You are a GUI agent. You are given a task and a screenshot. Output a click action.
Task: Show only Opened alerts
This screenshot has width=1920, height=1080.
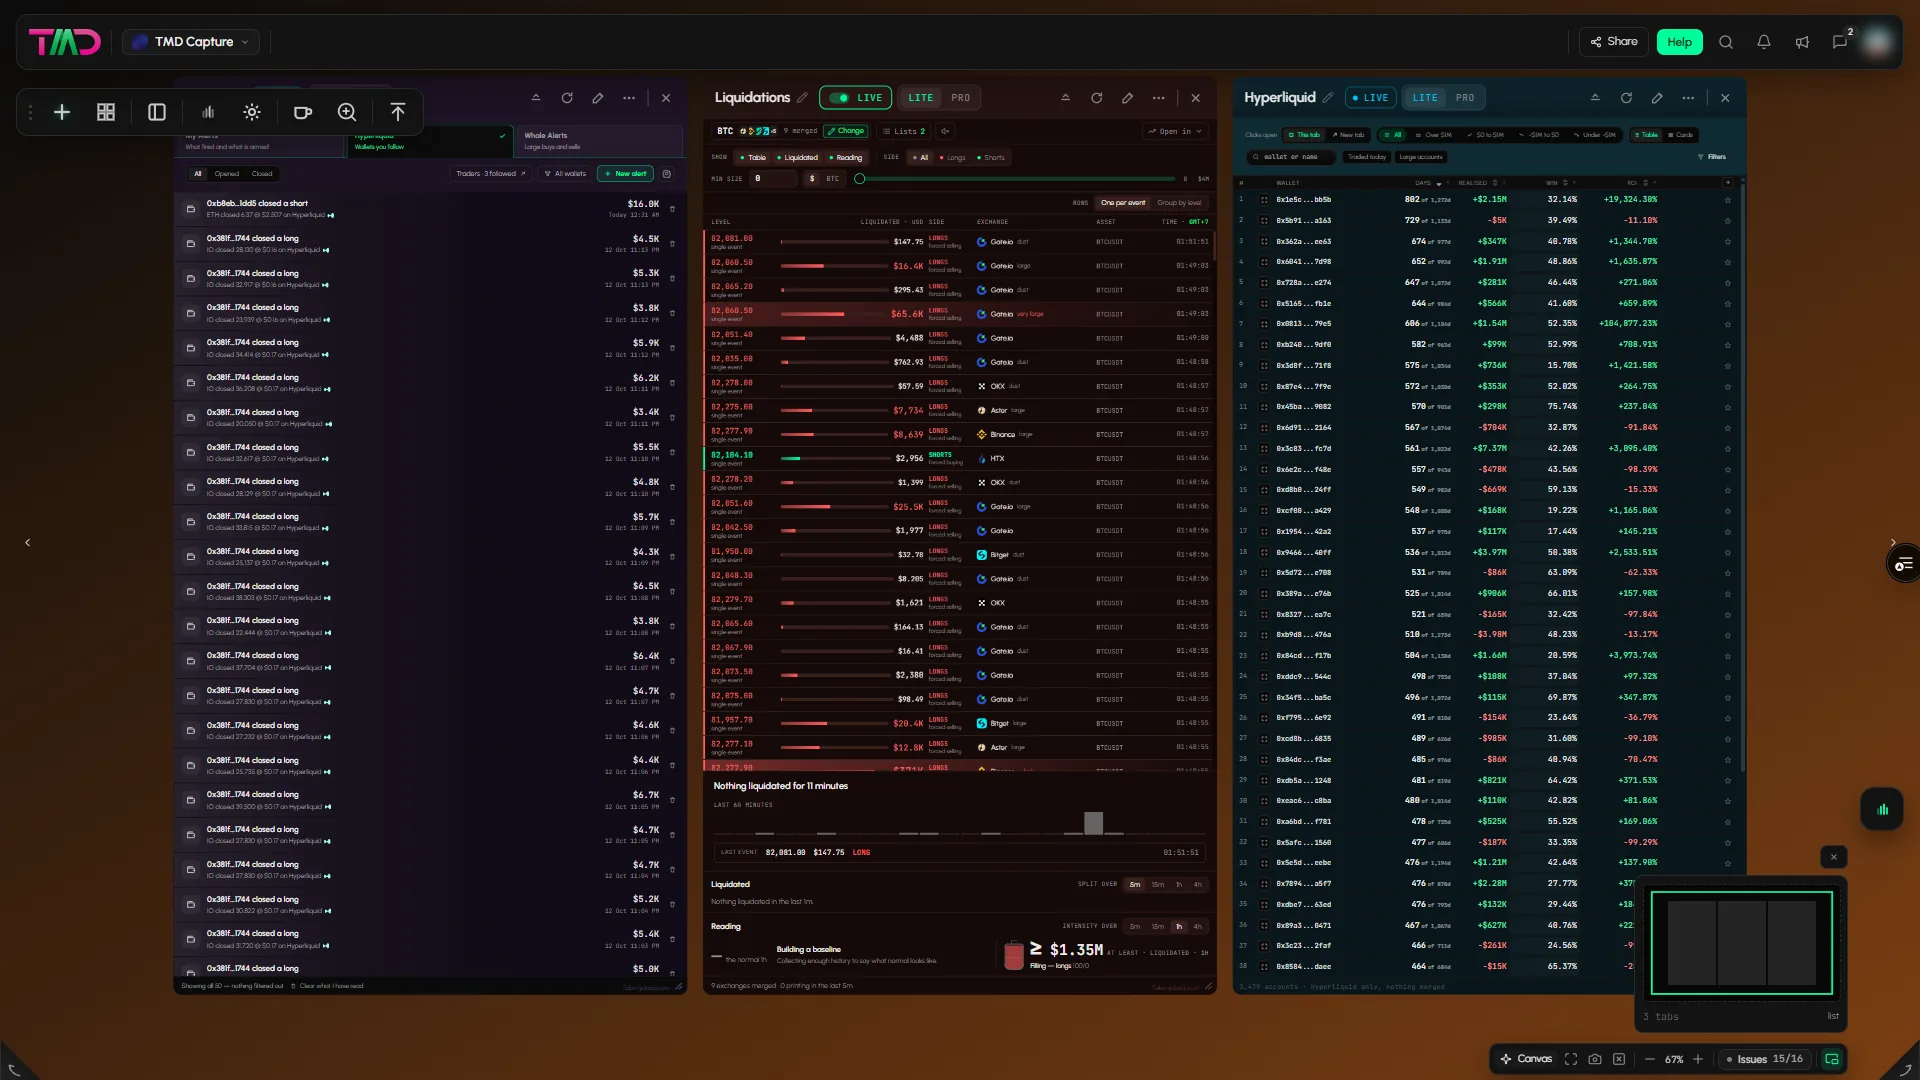[227, 174]
